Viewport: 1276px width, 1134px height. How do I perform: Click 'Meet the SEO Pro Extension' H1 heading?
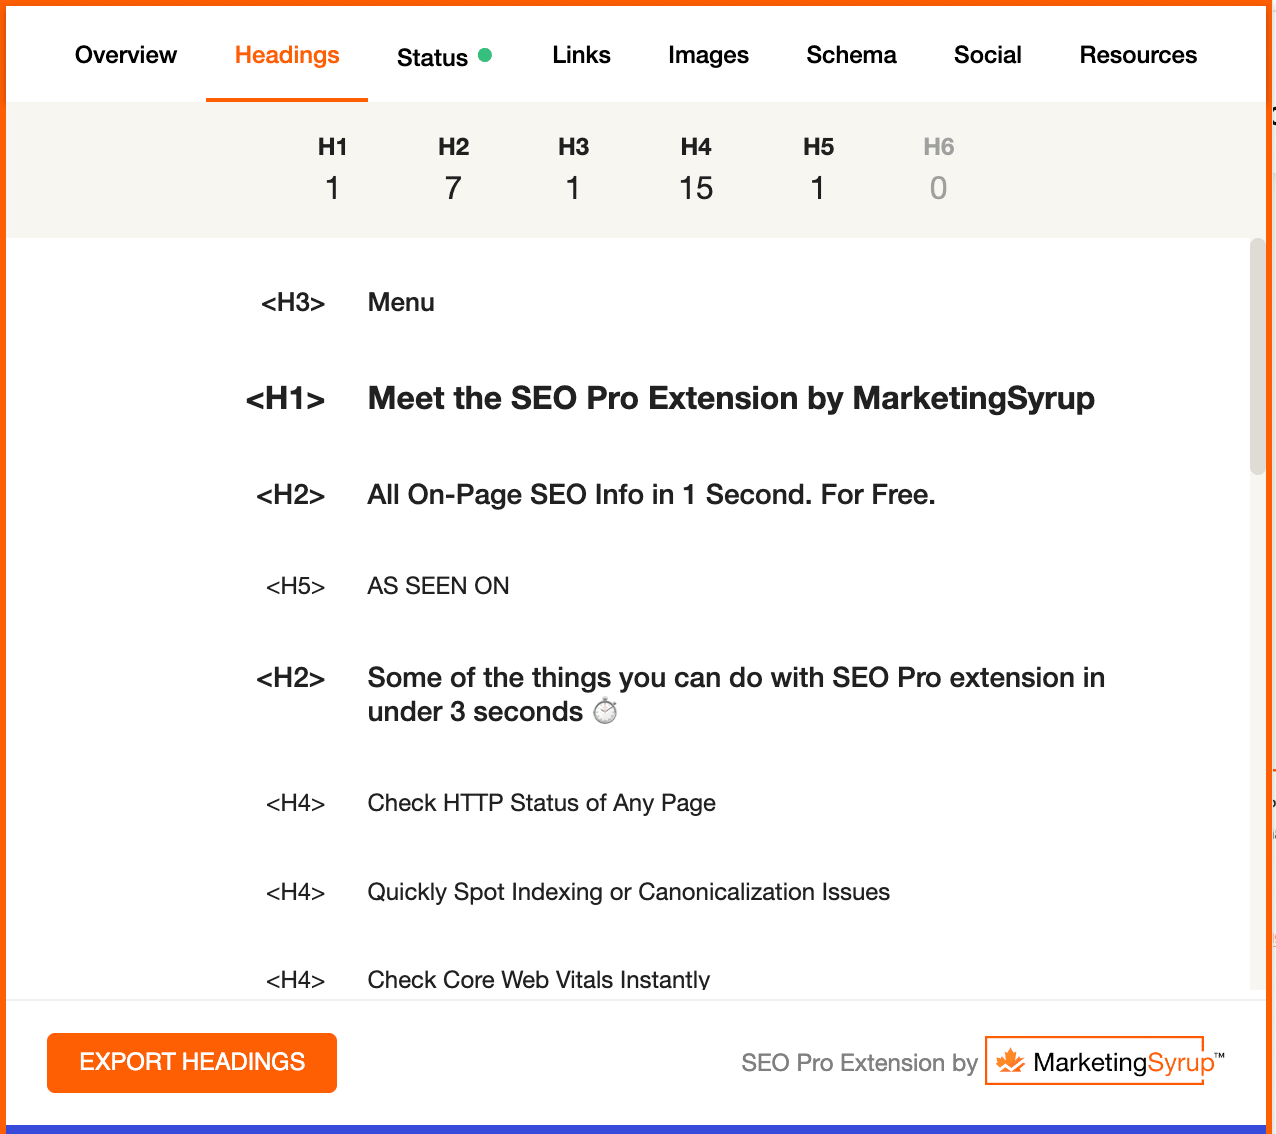[731, 398]
